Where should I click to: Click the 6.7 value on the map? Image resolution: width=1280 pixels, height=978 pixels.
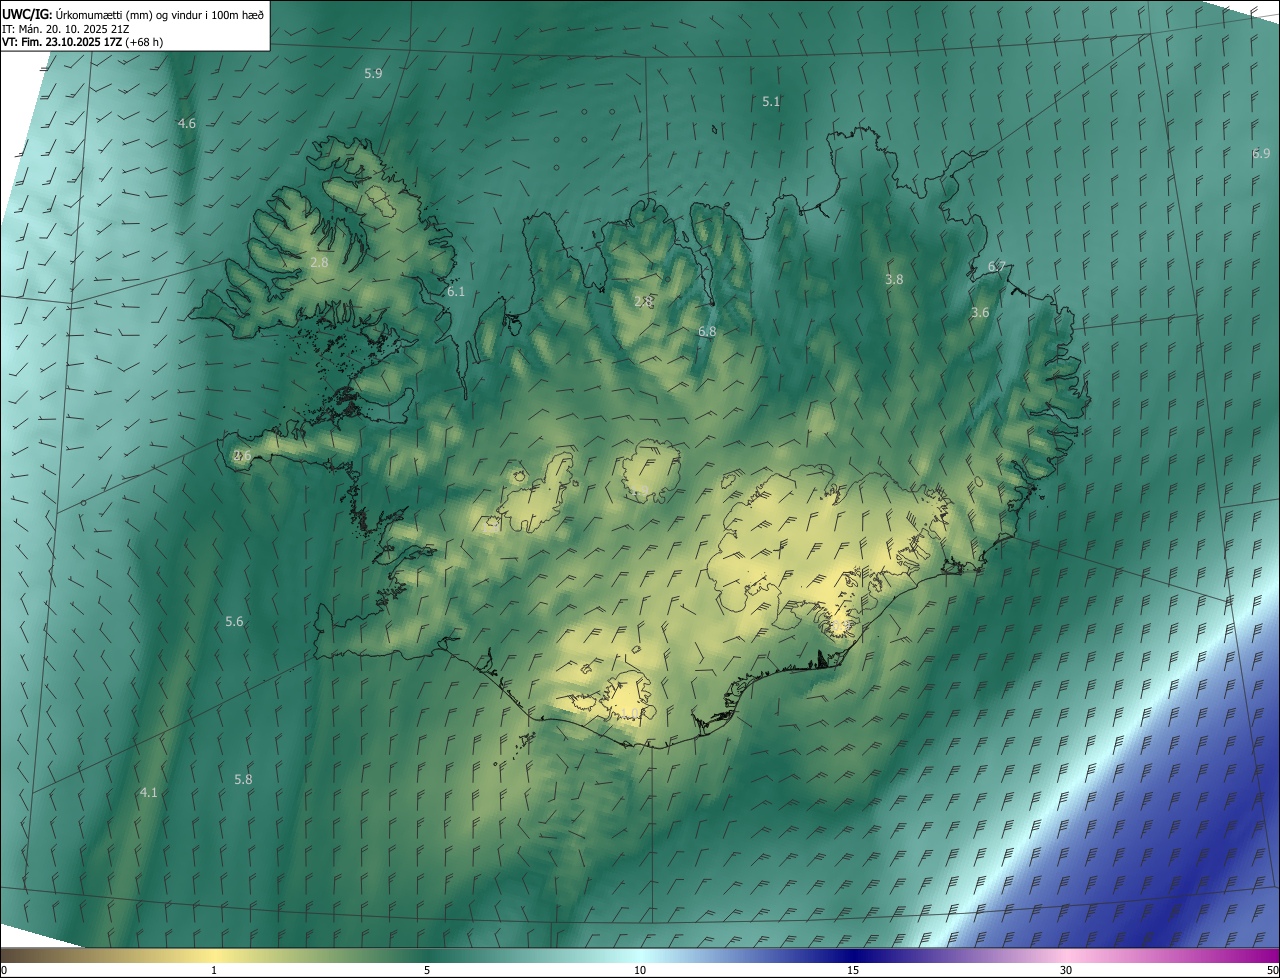pos(996,267)
